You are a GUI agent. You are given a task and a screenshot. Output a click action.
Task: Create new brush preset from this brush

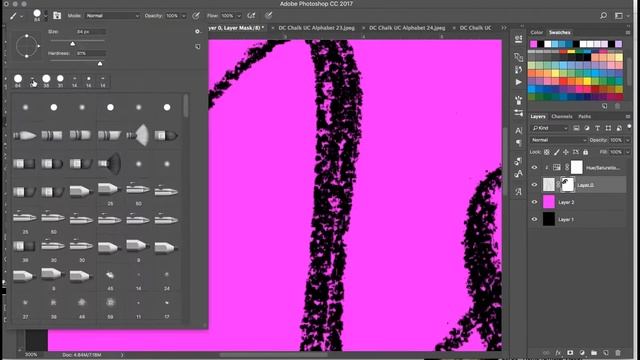(198, 47)
